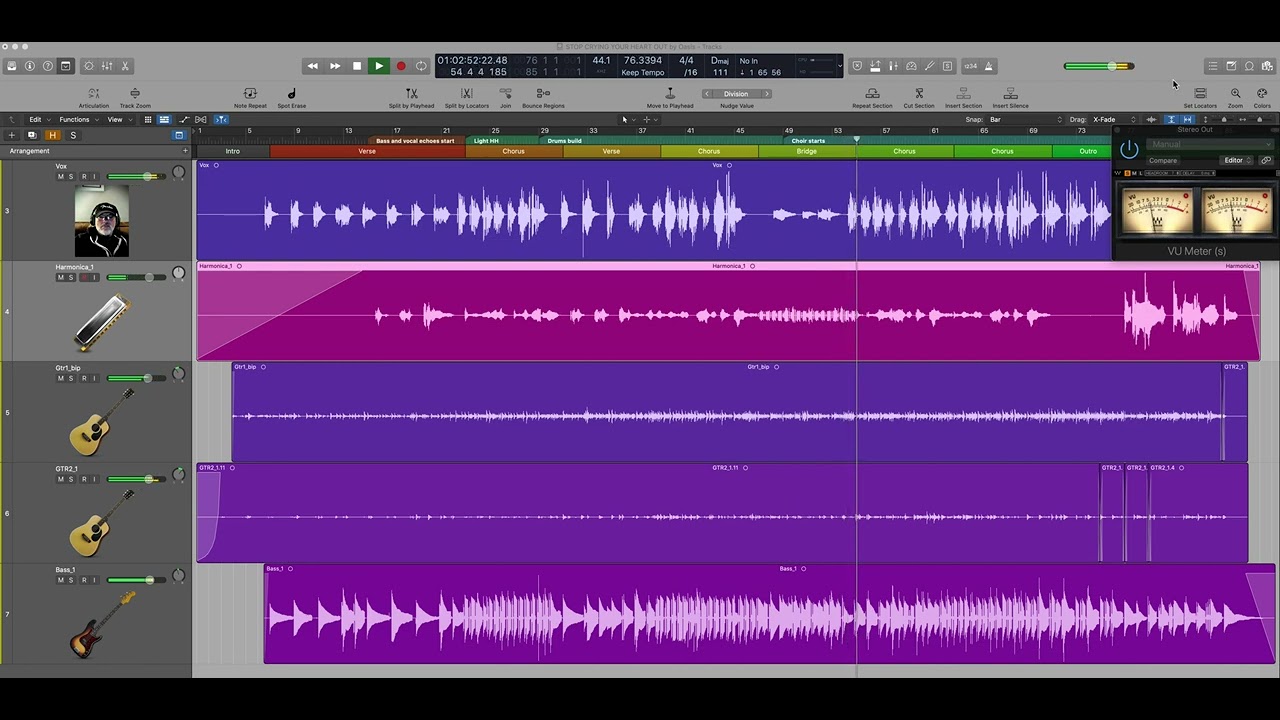Open Quick Help question-mark icon
1280x720 pixels.
point(47,66)
